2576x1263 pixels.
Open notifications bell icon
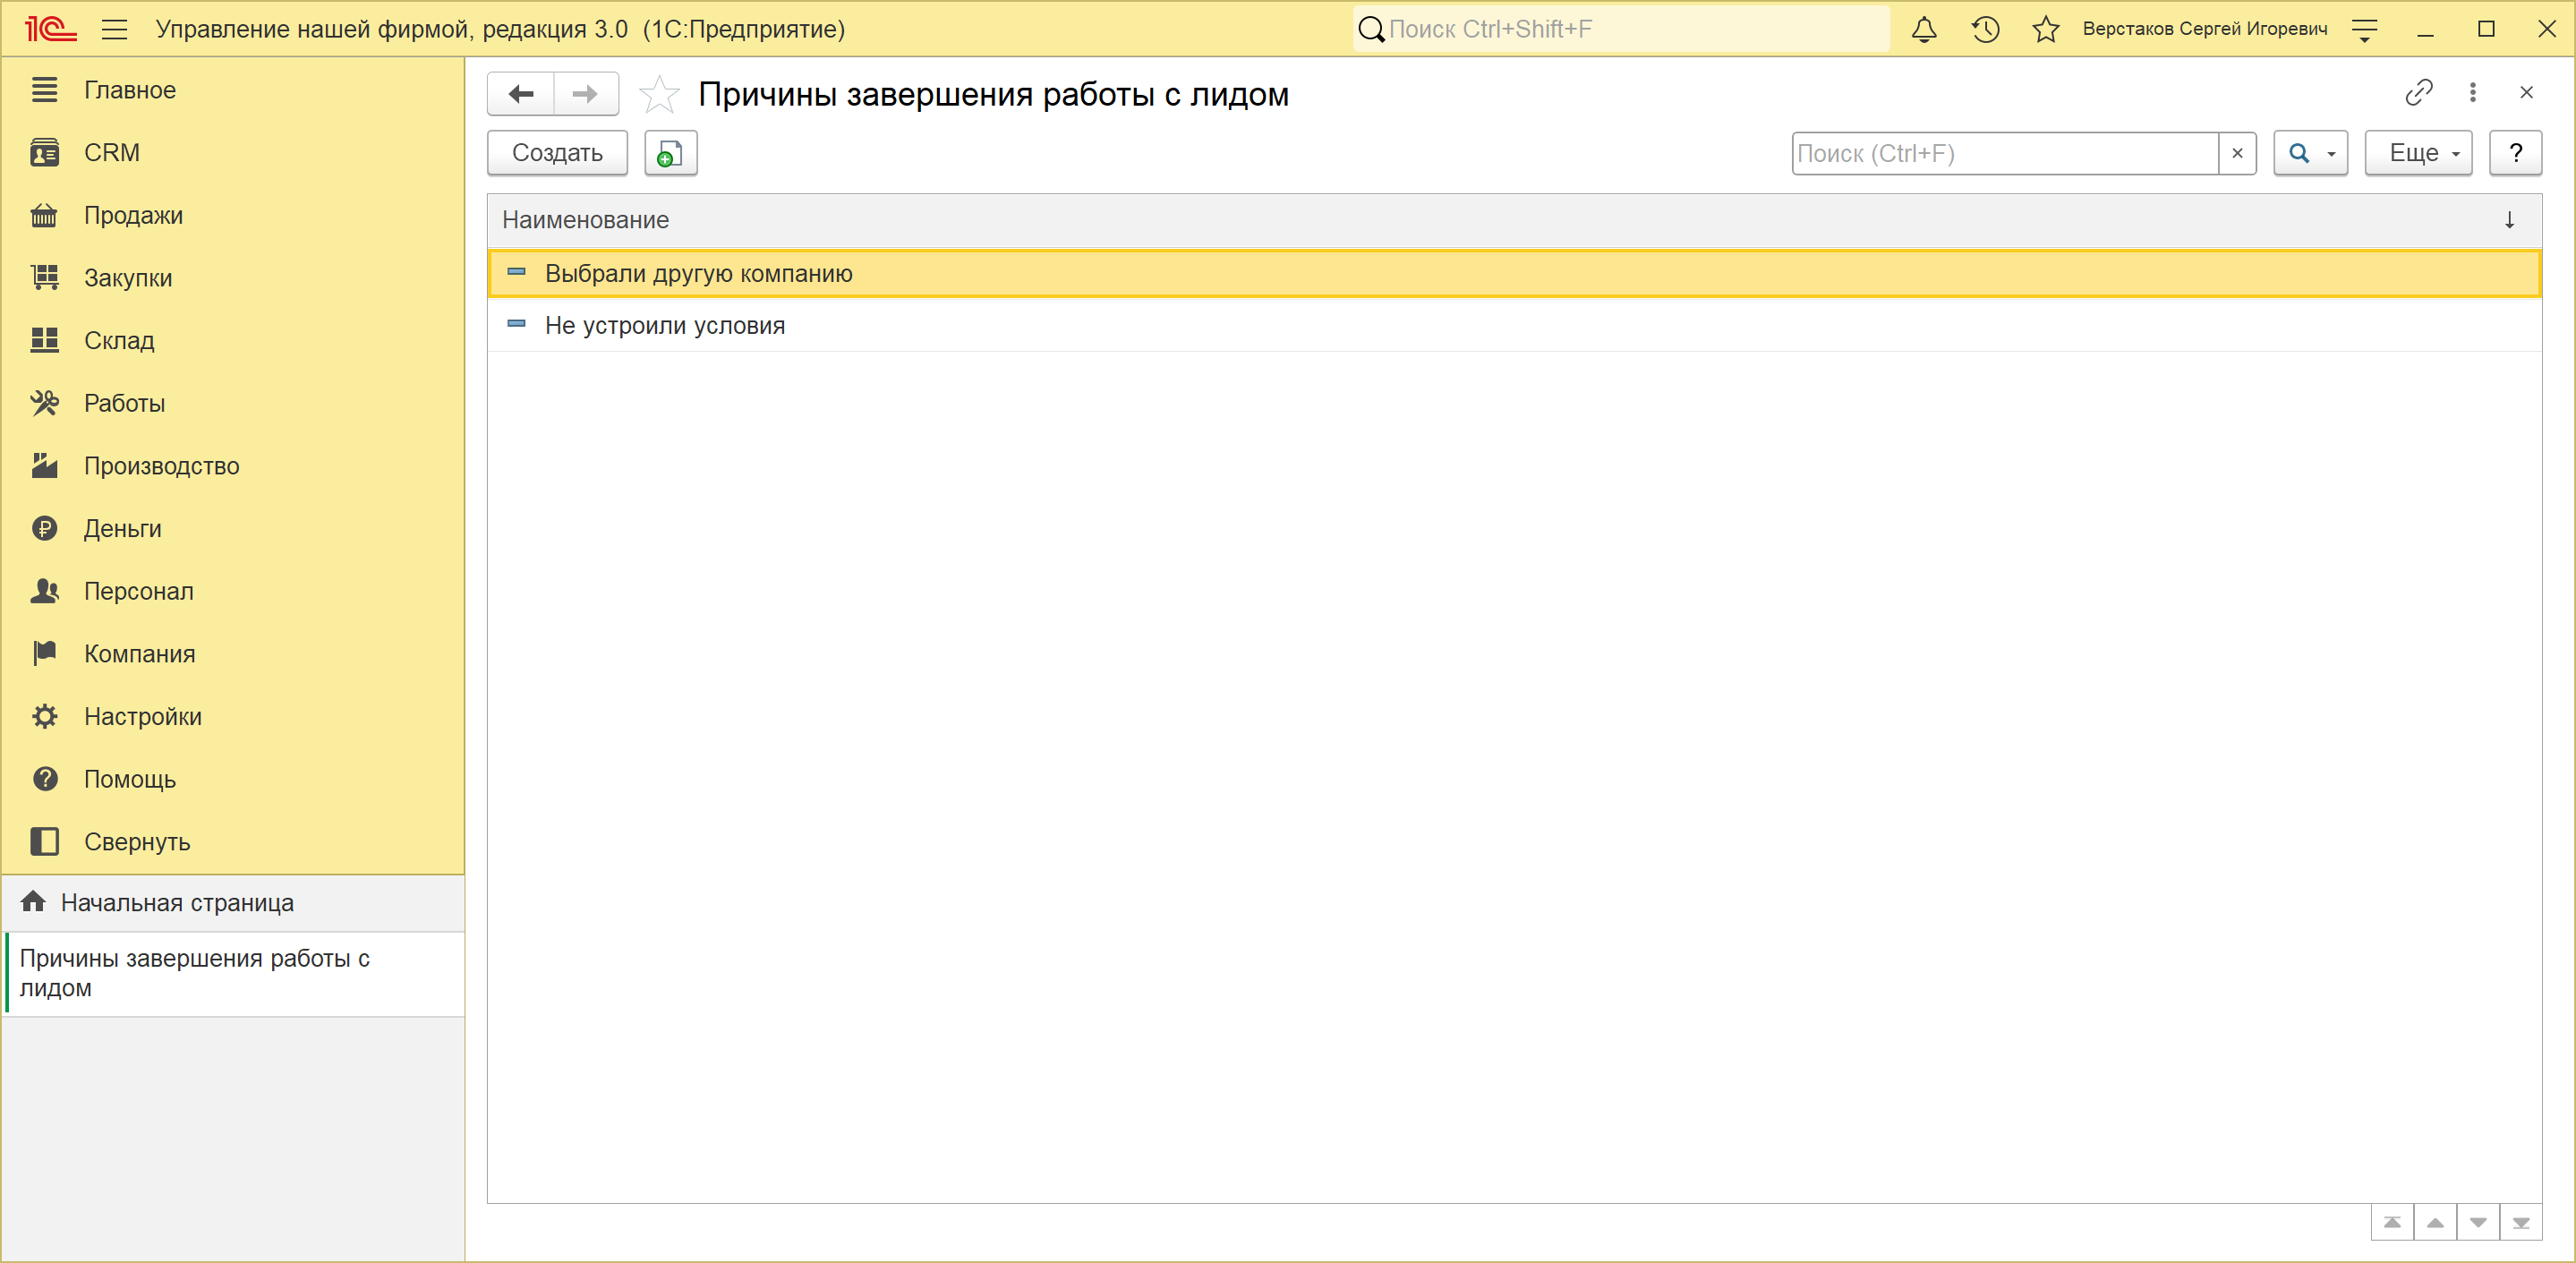(1924, 29)
